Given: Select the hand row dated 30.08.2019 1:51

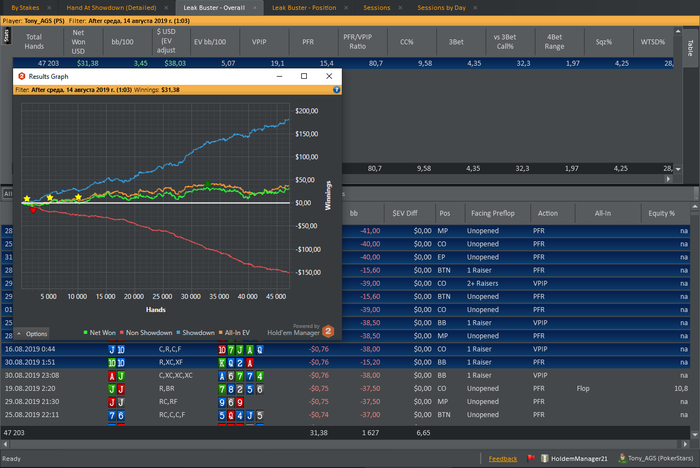Looking at the screenshot, I should tap(346, 362).
